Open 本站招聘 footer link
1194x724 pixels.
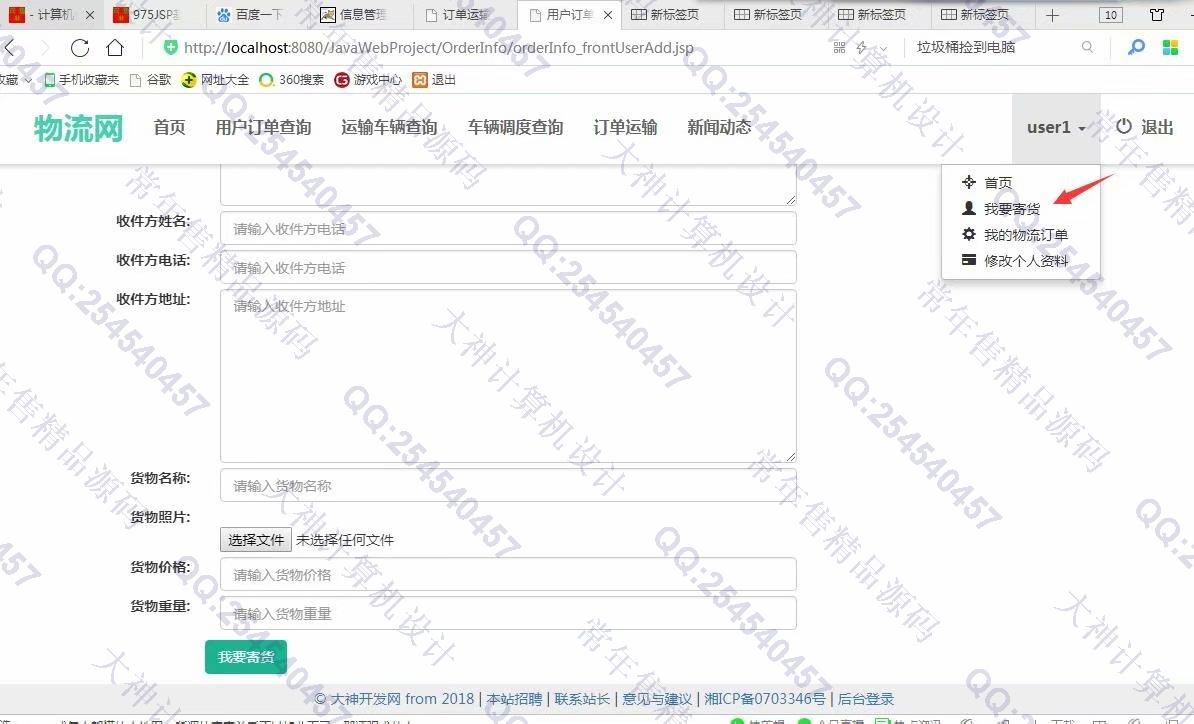click(x=515, y=699)
